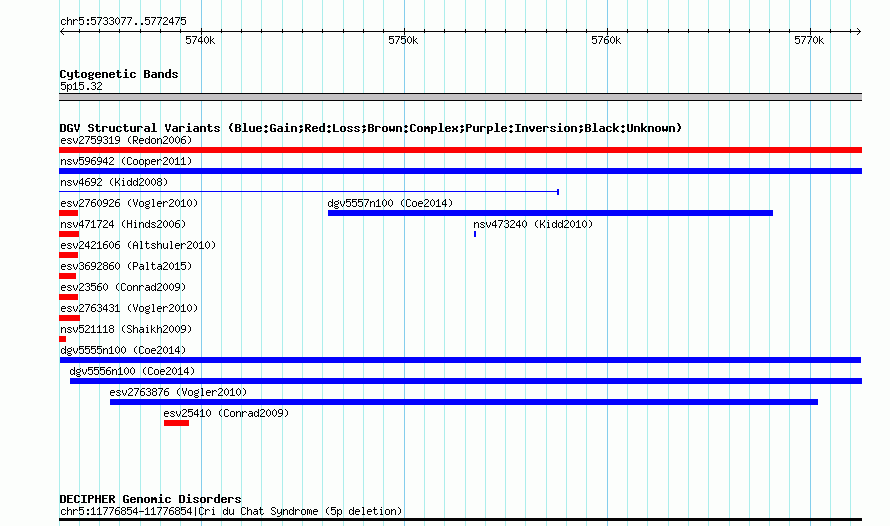Click the red esv2759319 (Redon2006) loss bar

[x=460, y=150]
